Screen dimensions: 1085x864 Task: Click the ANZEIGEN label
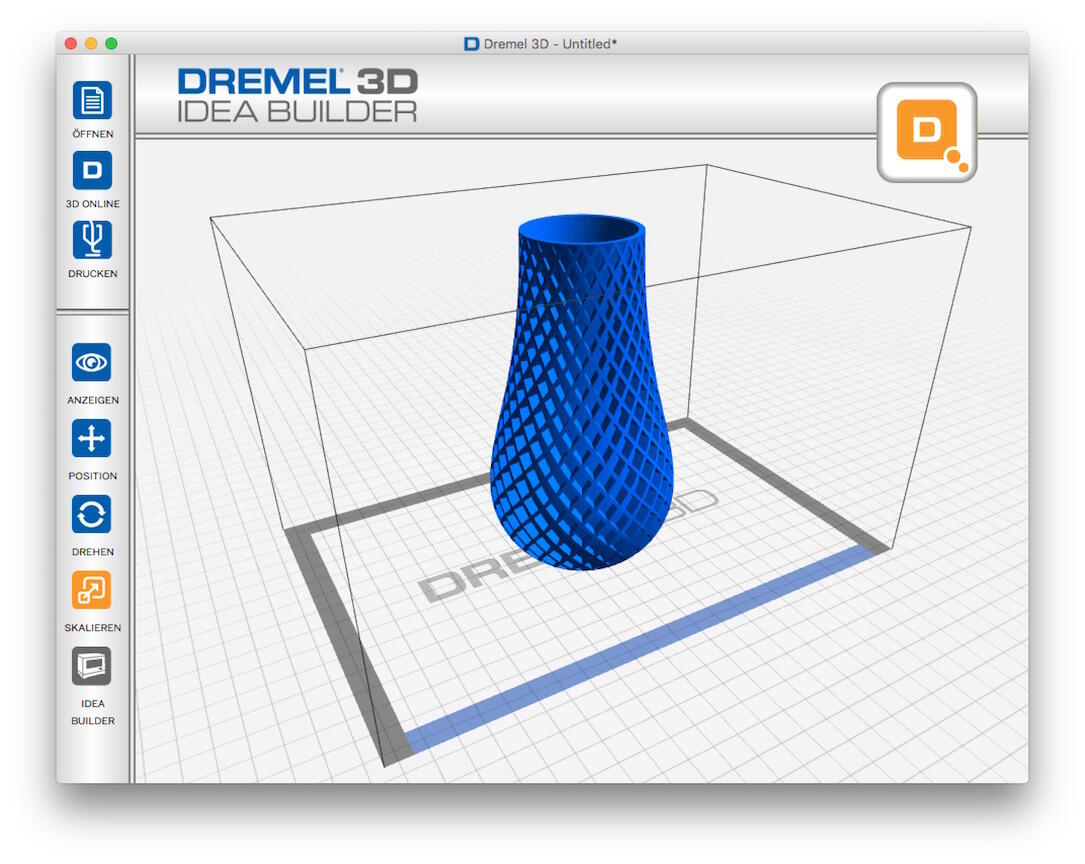(93, 401)
